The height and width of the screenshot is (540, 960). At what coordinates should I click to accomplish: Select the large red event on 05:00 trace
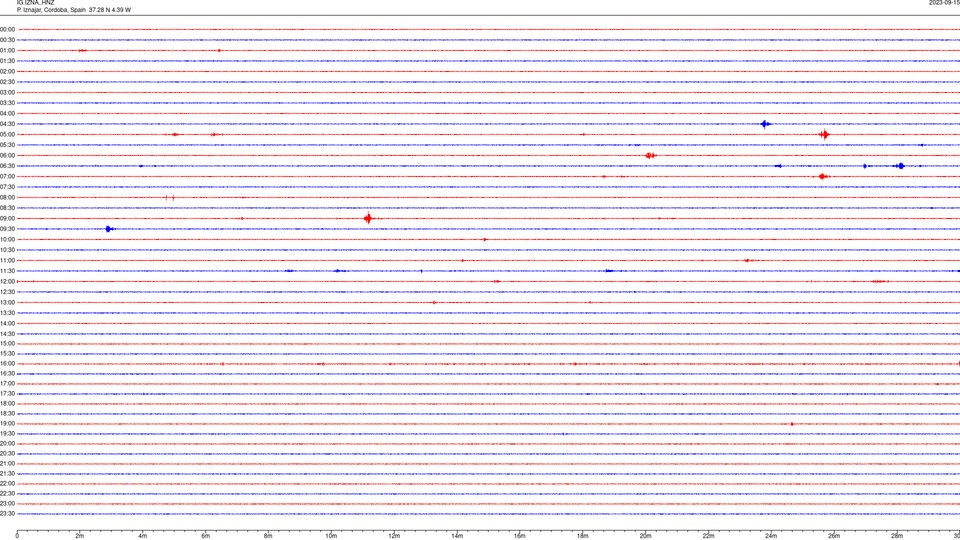pos(824,135)
